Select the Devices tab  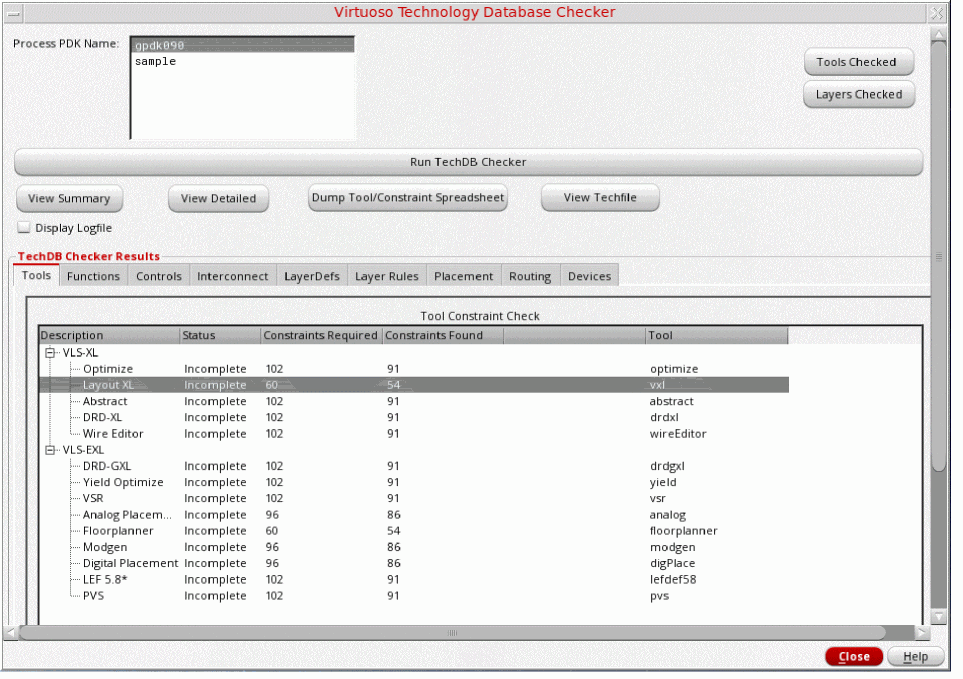589,276
